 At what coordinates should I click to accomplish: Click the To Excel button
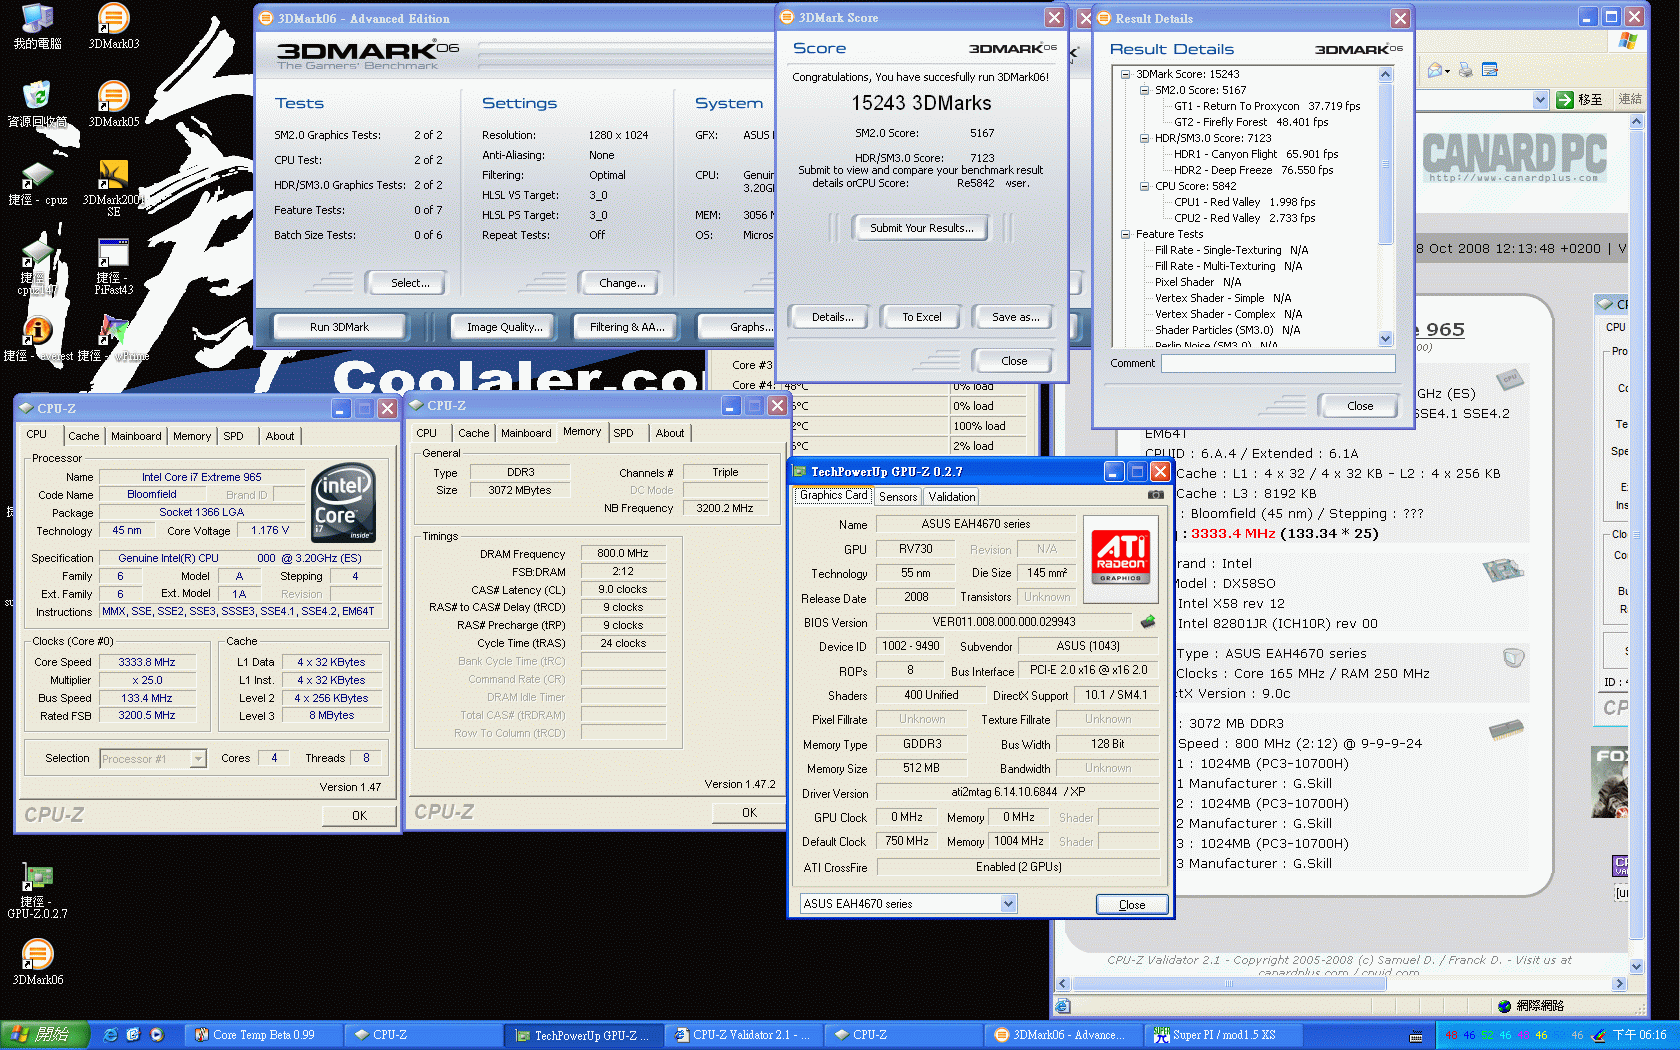(921, 317)
